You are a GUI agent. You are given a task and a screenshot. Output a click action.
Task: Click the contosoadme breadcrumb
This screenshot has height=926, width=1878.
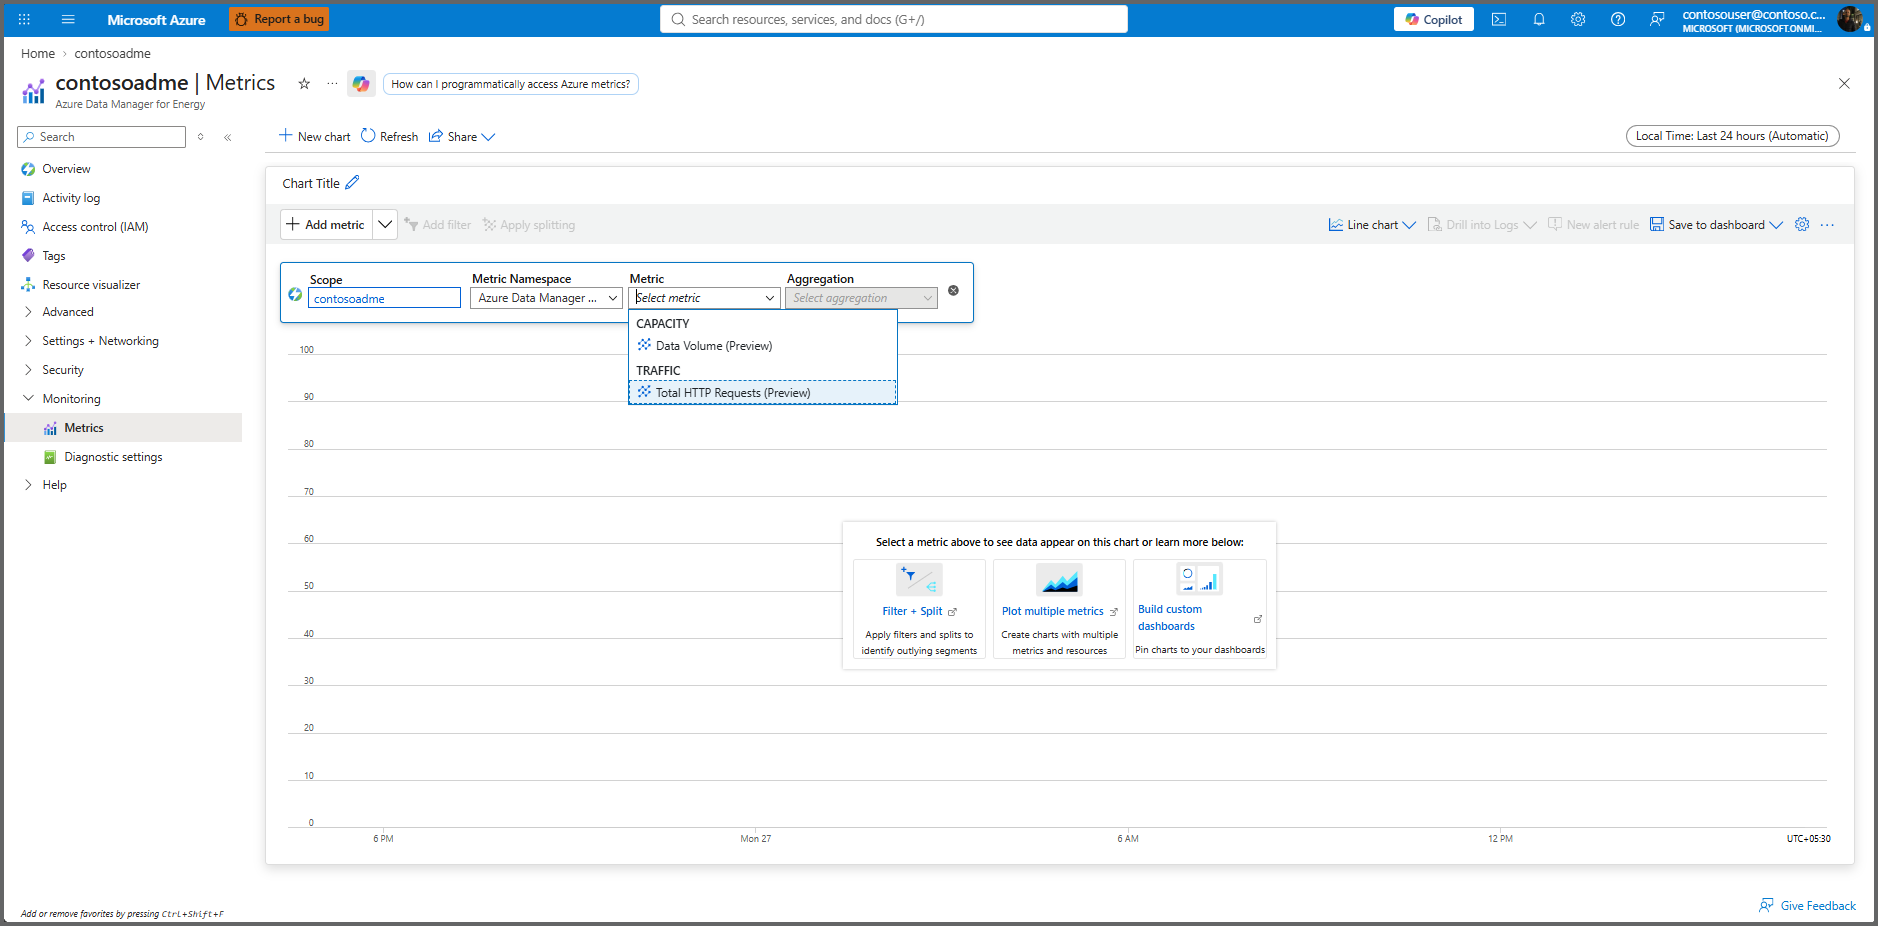tap(113, 54)
